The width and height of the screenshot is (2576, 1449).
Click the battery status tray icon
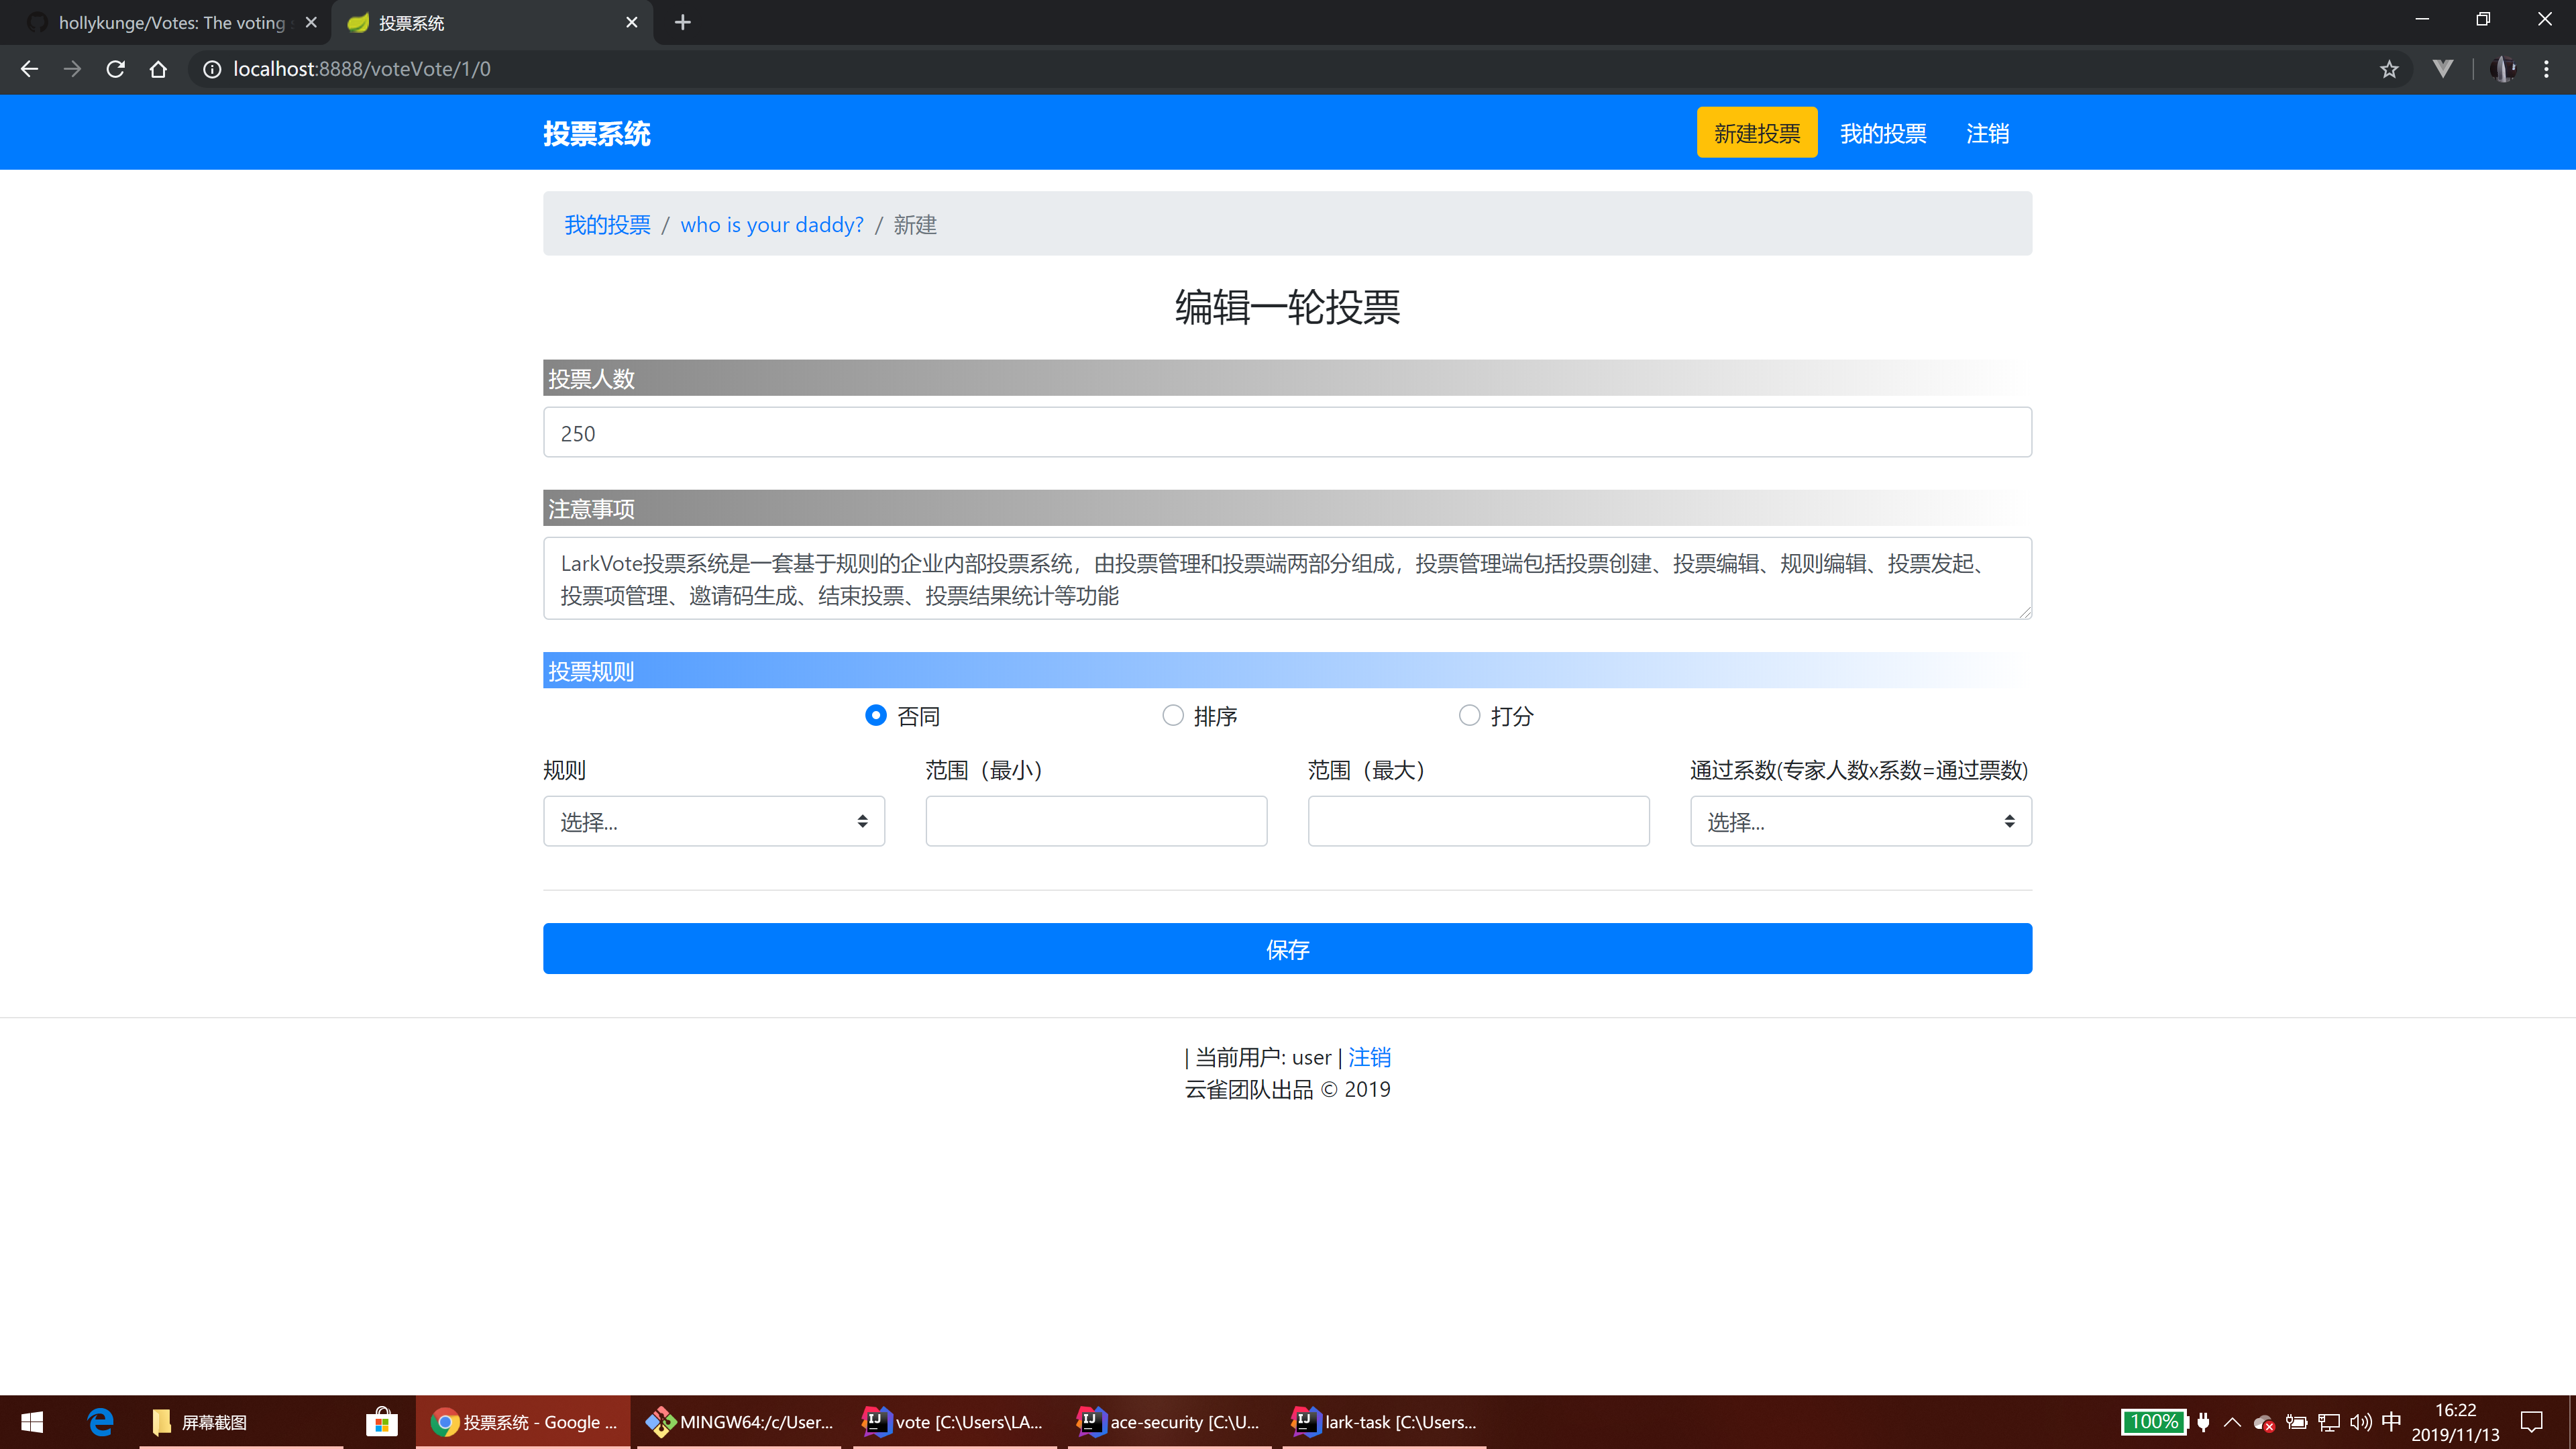[x=2296, y=1421]
